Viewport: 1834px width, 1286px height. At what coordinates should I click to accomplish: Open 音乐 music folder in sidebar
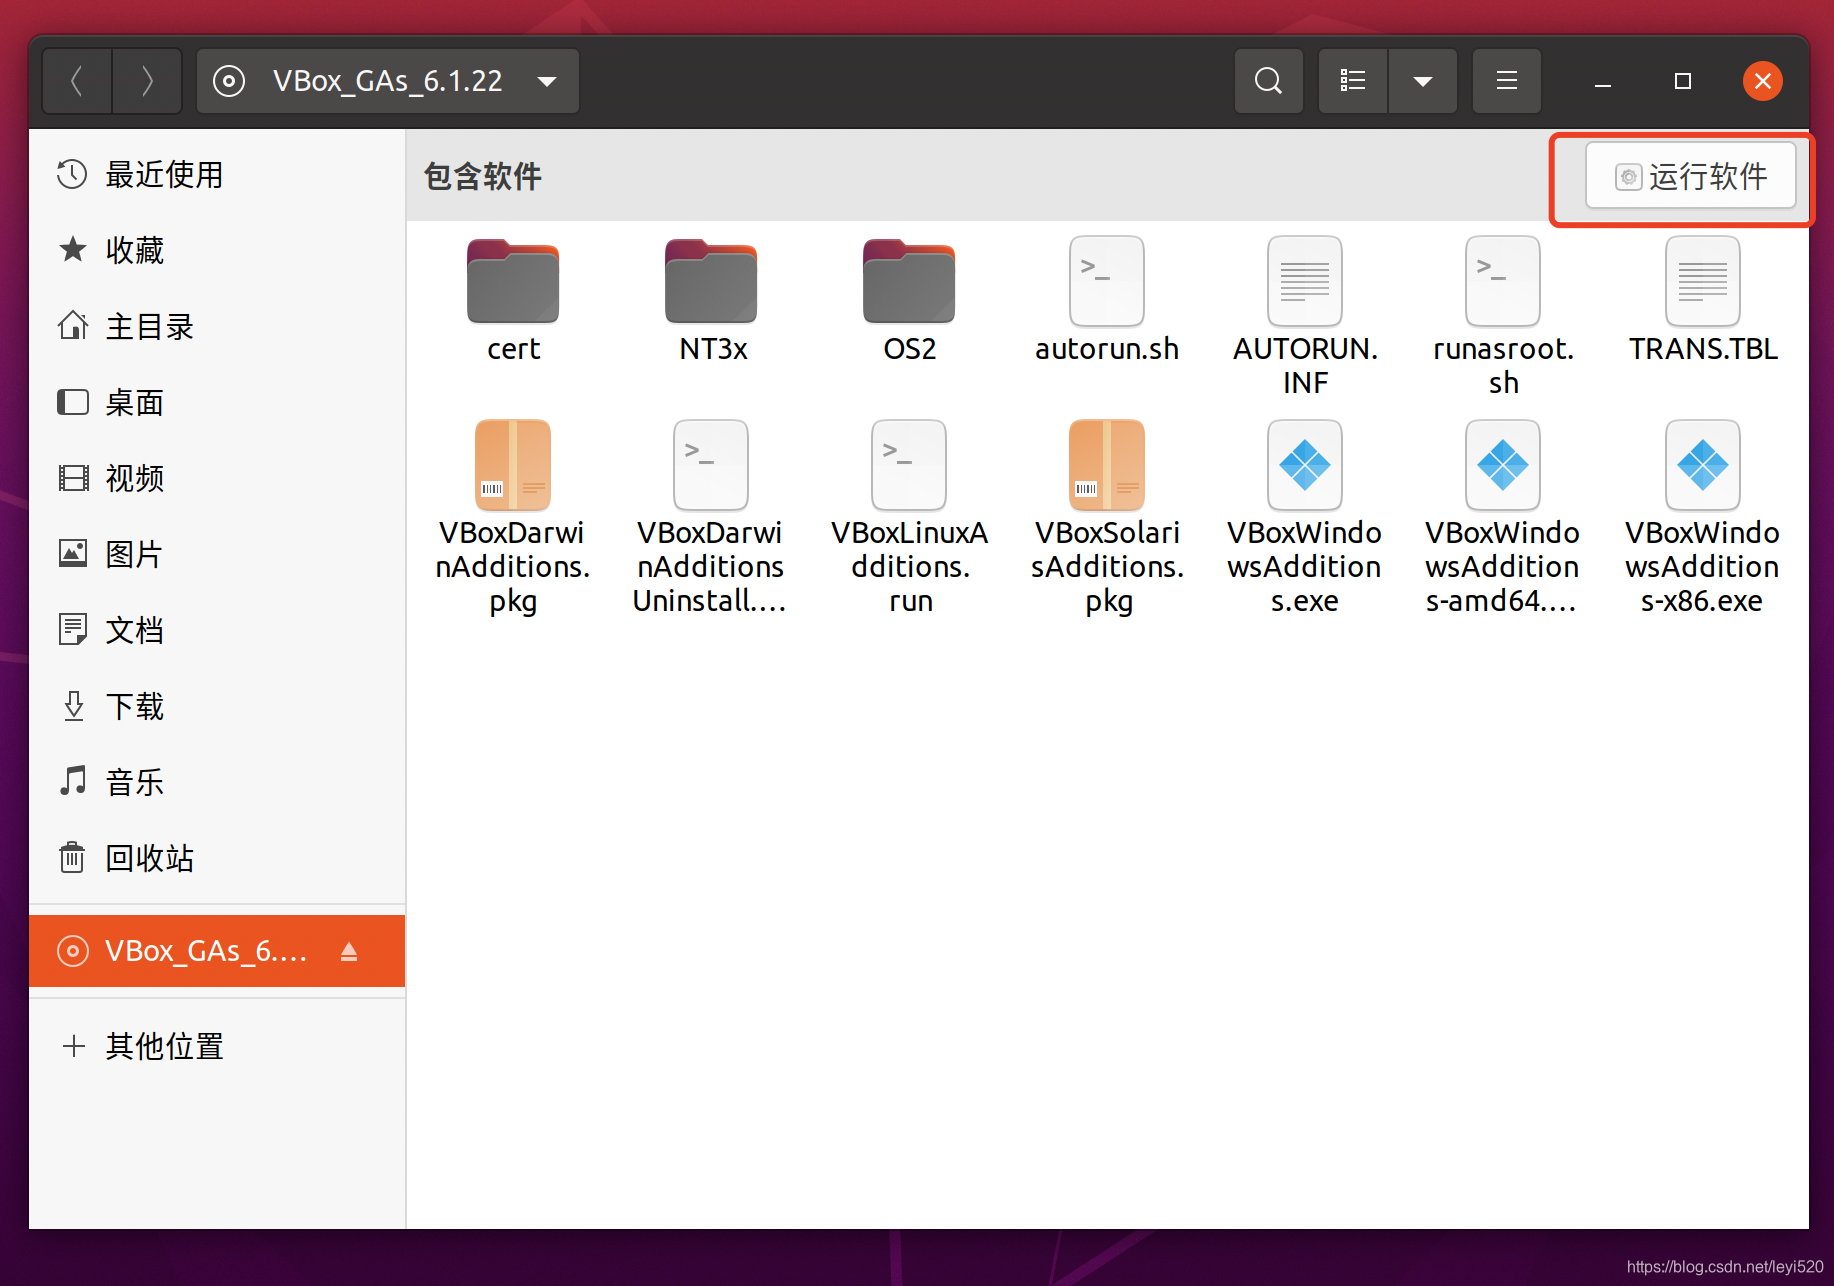click(217, 783)
